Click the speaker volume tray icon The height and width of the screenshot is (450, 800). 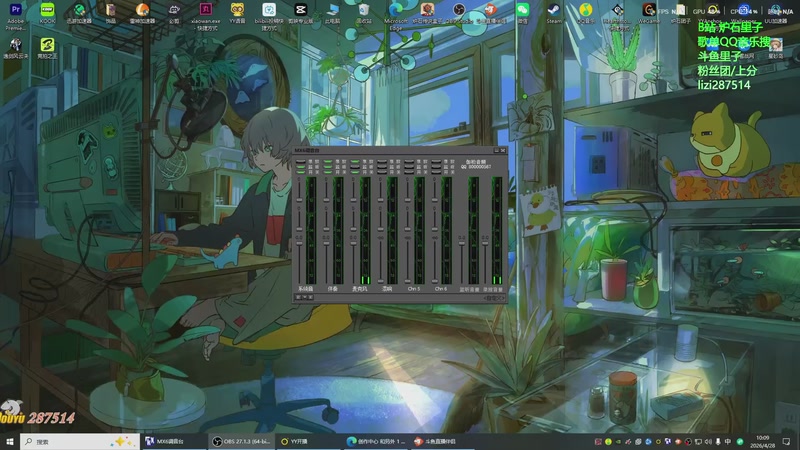pos(708,441)
